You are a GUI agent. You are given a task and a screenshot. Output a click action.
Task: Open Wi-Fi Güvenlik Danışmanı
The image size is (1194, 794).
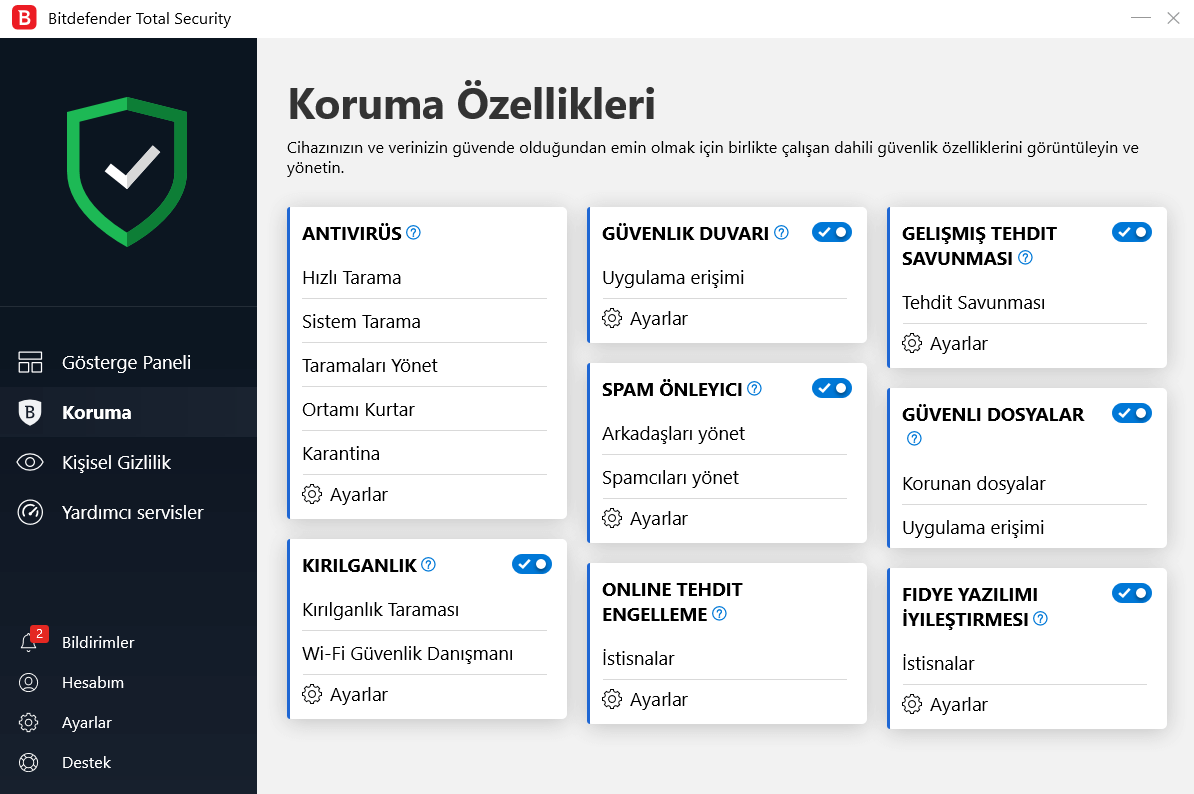[x=407, y=654]
